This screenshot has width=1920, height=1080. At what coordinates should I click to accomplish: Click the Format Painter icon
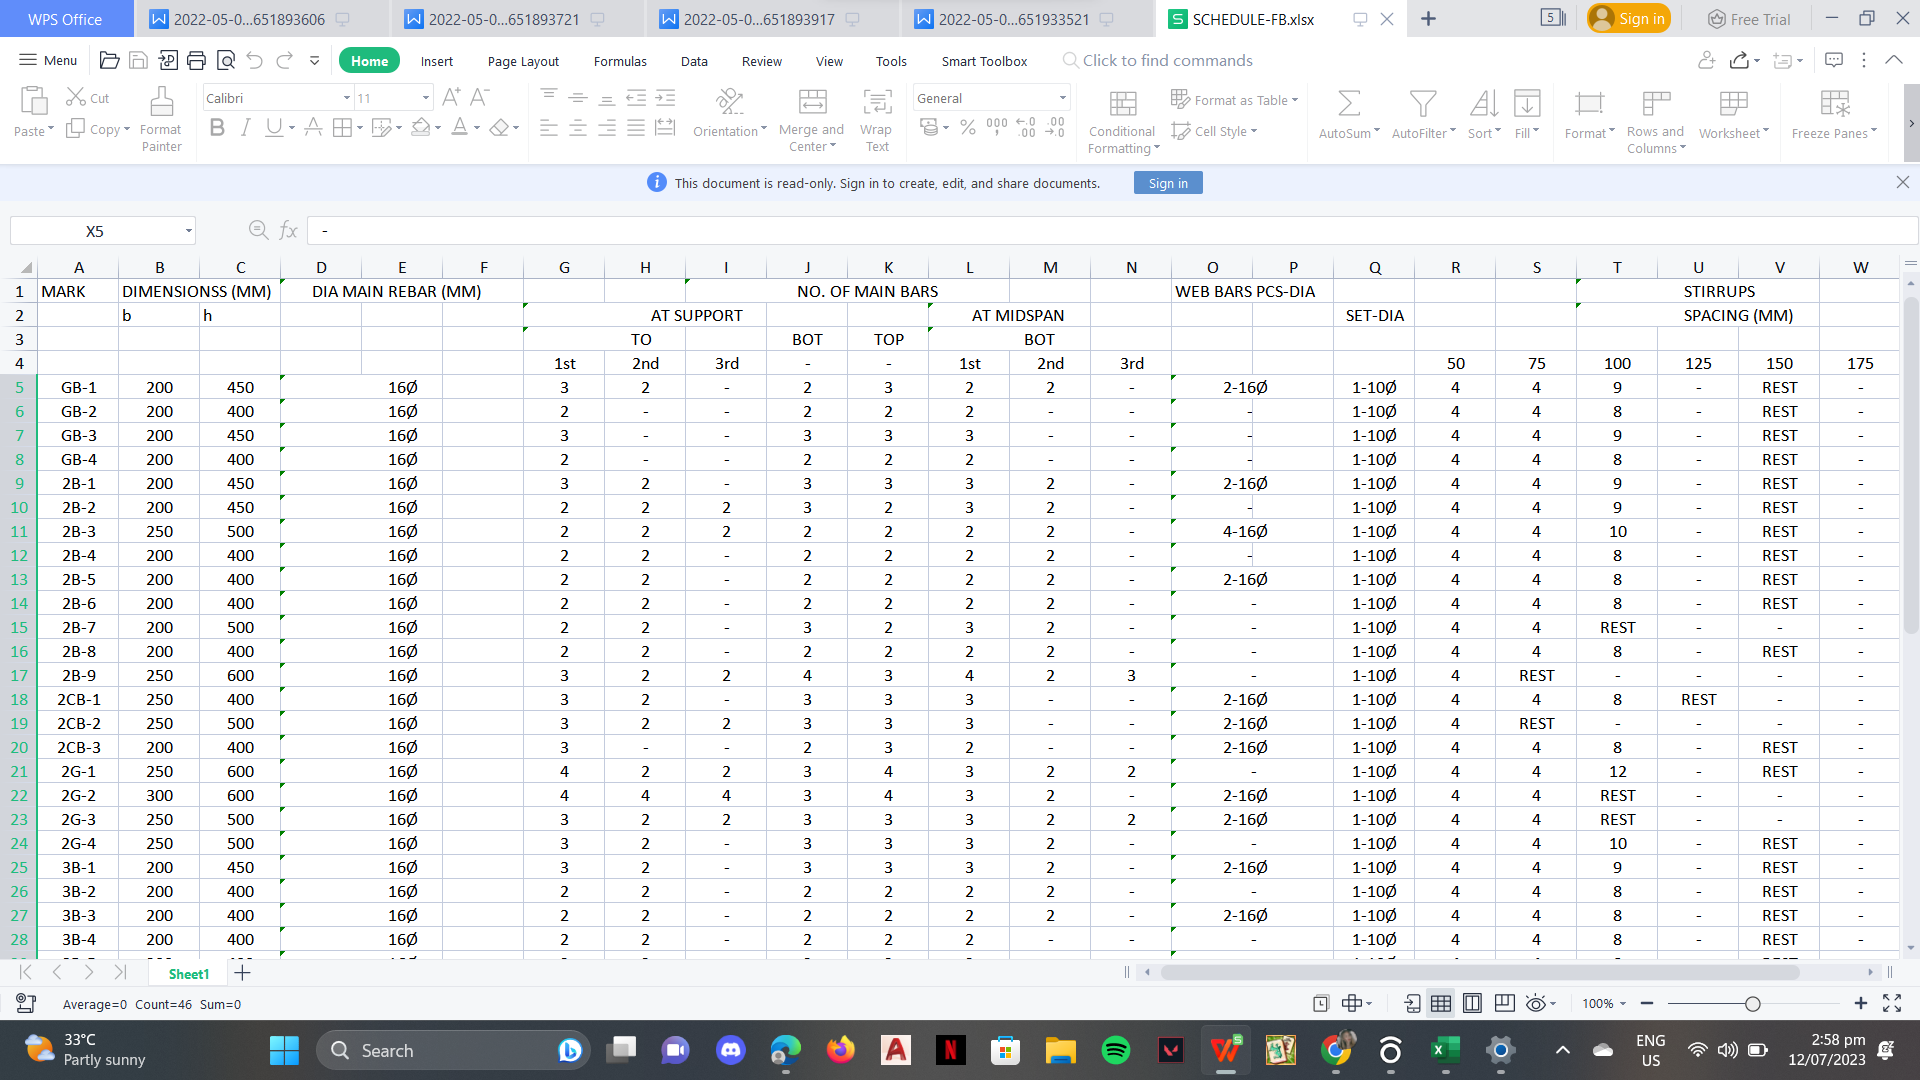[161, 102]
